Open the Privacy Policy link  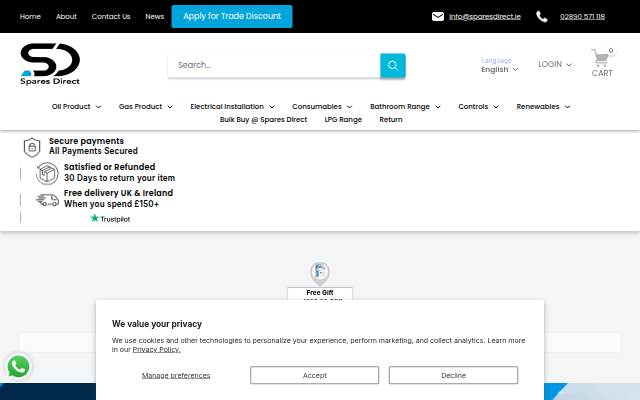click(x=156, y=349)
